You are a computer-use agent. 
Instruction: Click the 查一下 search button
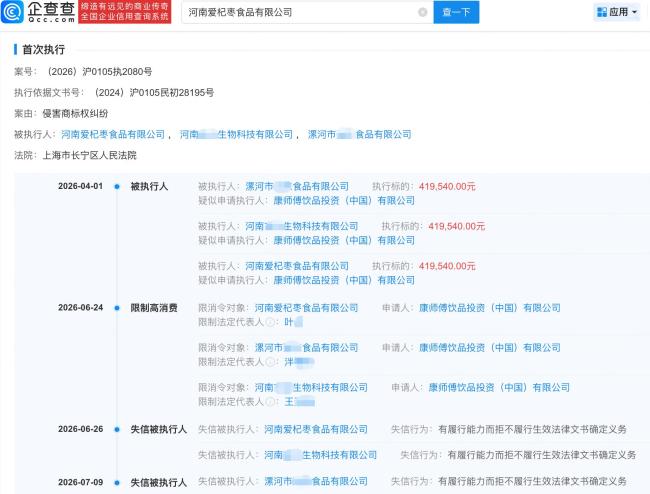coord(456,12)
